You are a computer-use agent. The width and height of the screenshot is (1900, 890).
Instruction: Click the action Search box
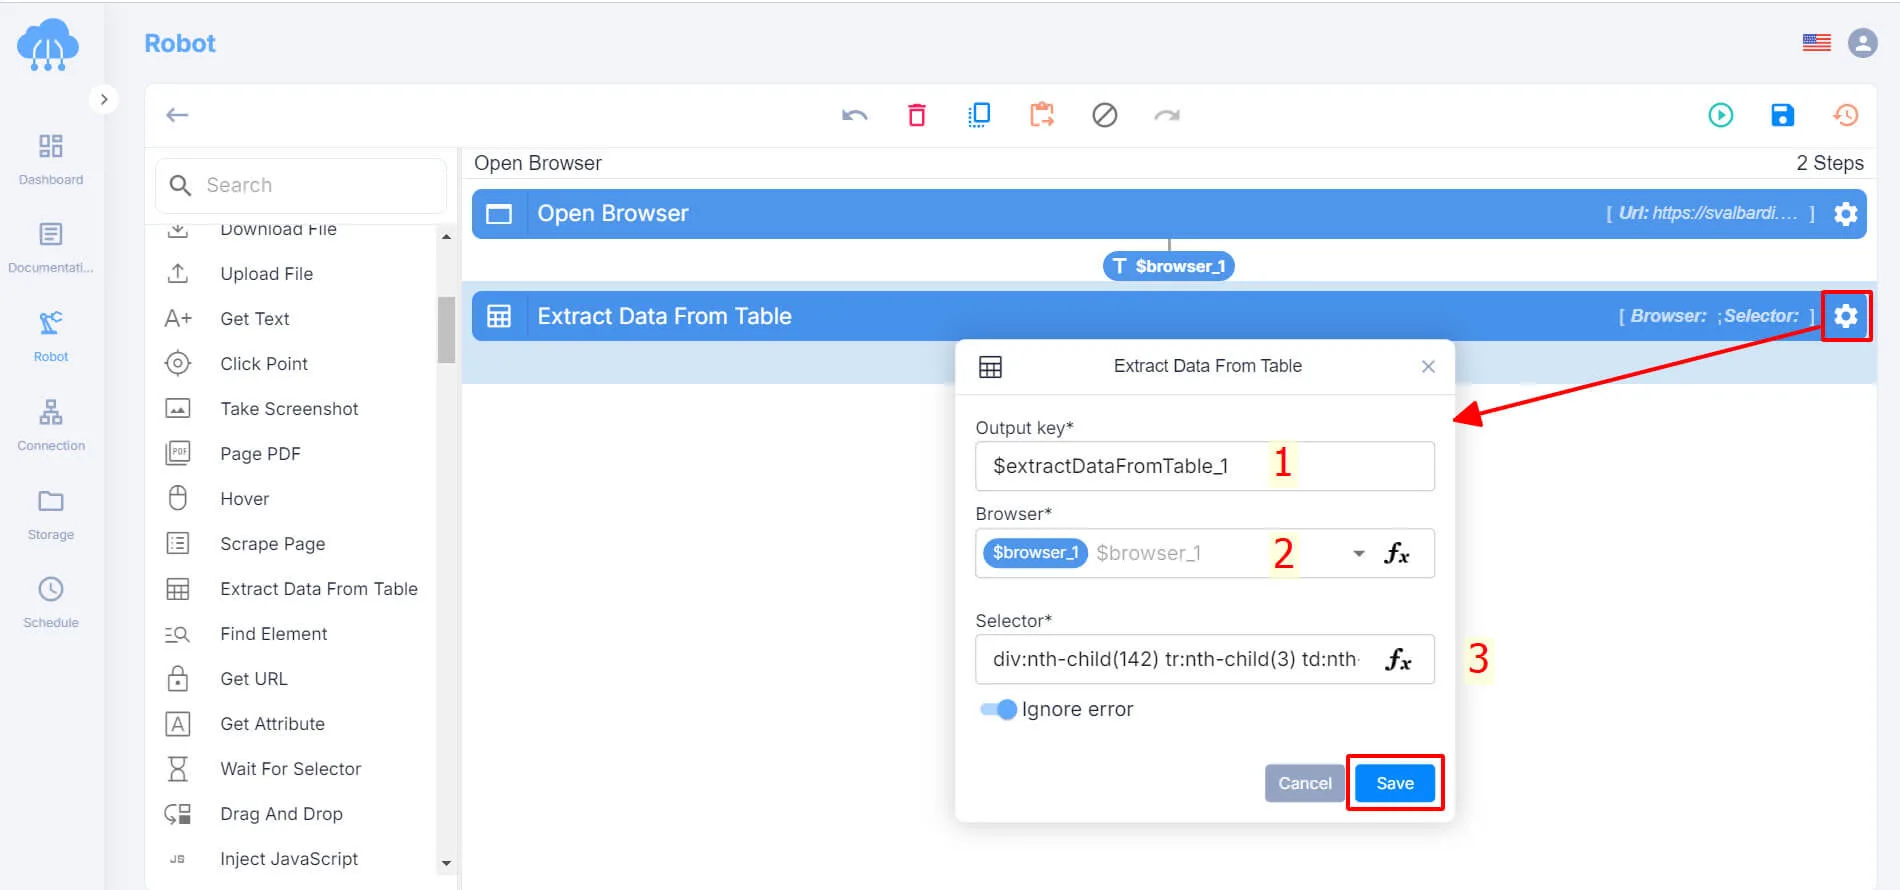point(300,185)
